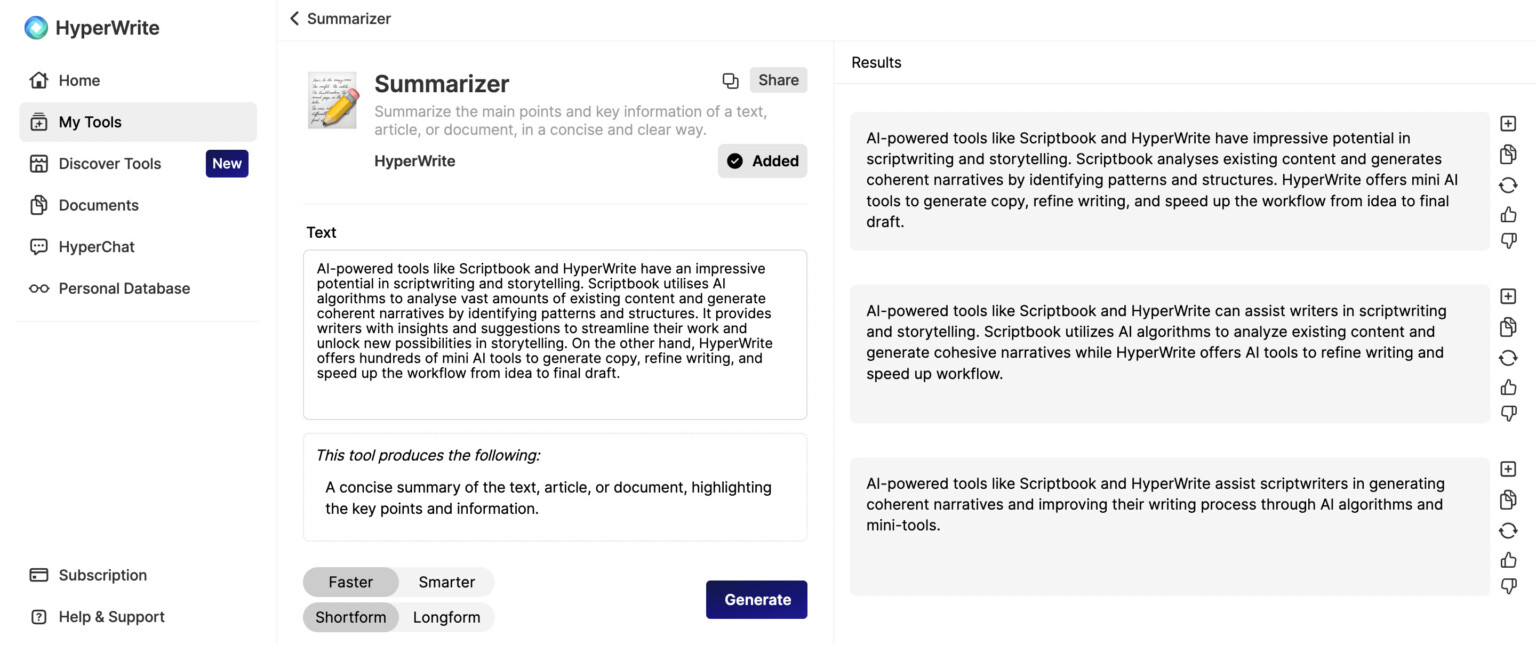Click inside the Text input area
1536x645 pixels.
(x=555, y=334)
